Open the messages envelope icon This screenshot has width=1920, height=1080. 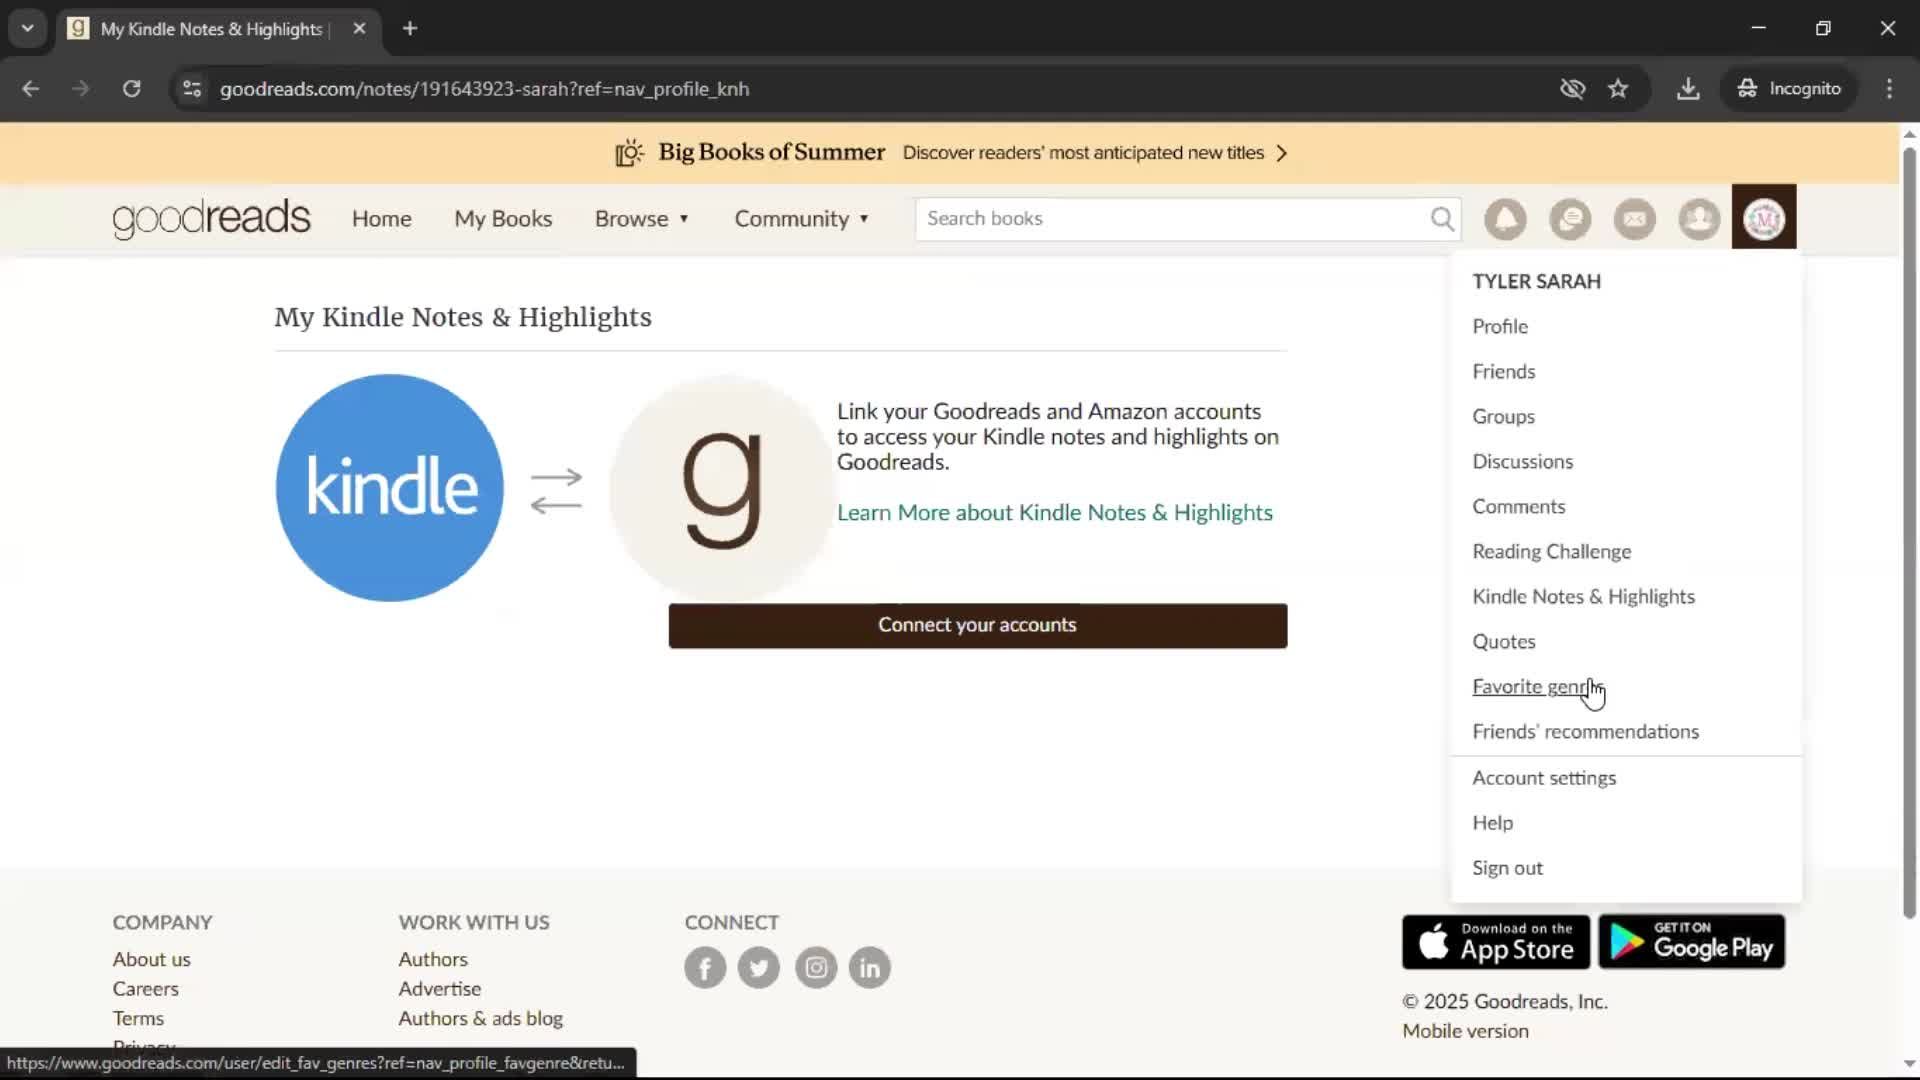pos(1635,218)
